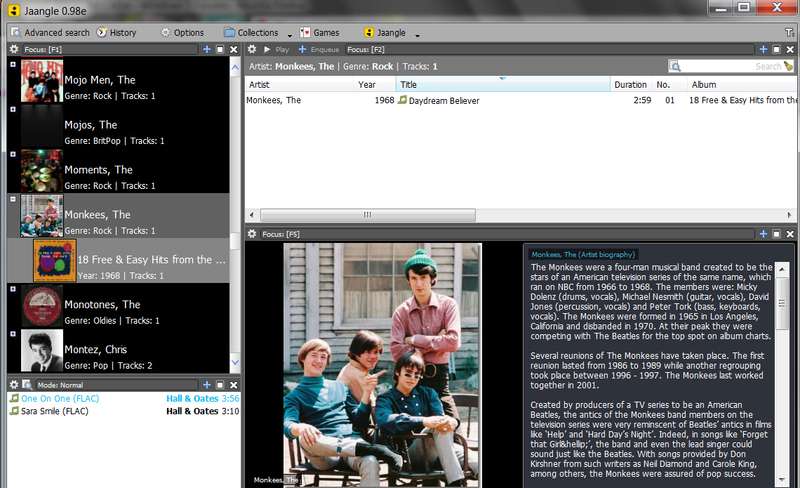Click the playlist mode icon beside Mode: Normal

pos(27,384)
